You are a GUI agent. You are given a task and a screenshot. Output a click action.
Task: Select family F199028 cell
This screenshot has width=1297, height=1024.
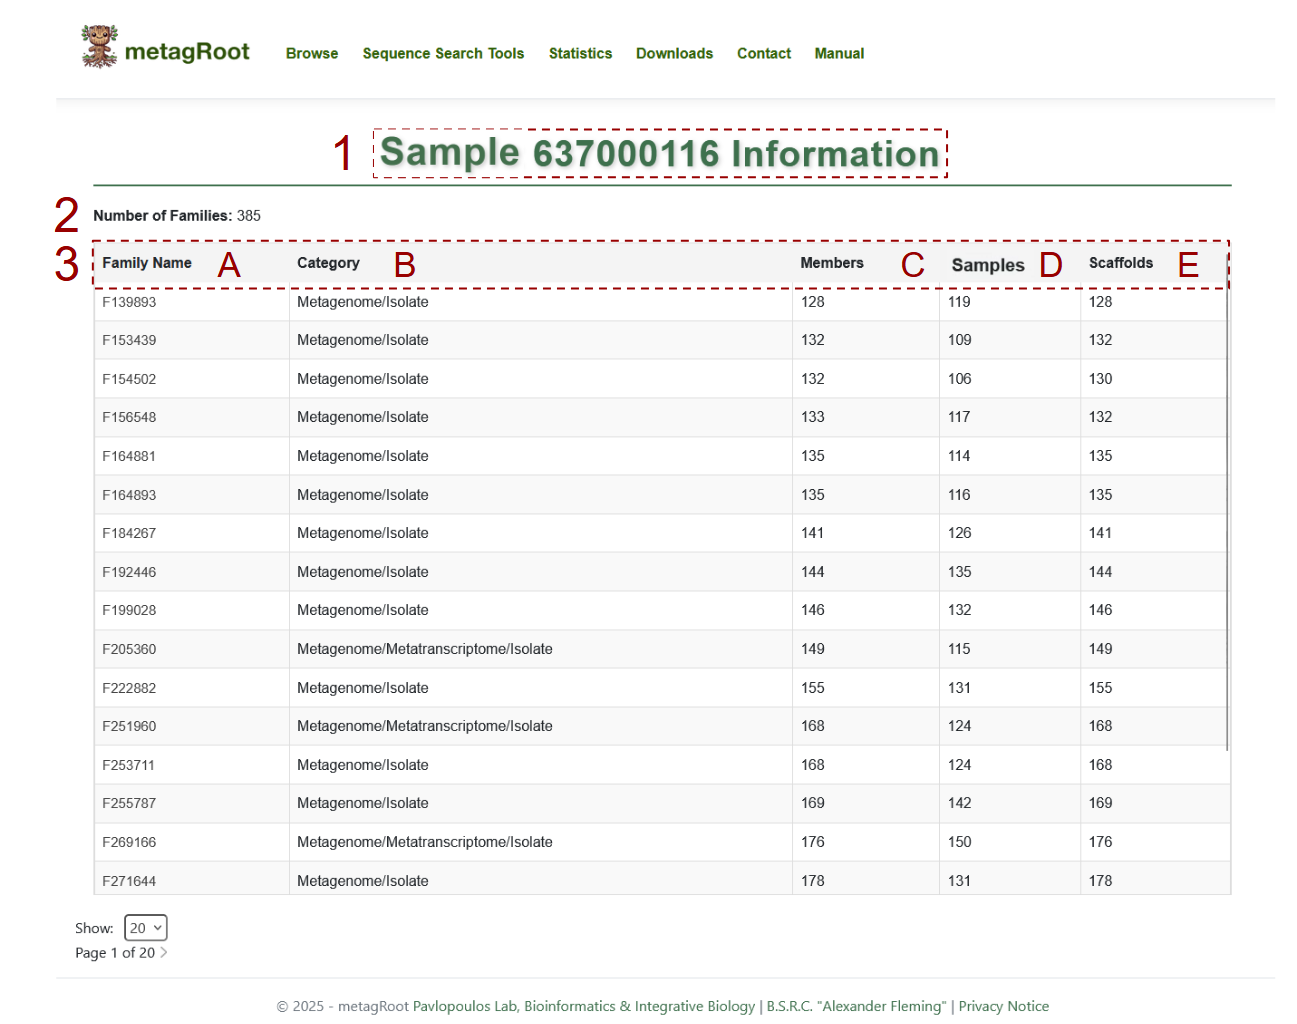pyautogui.click(x=129, y=610)
